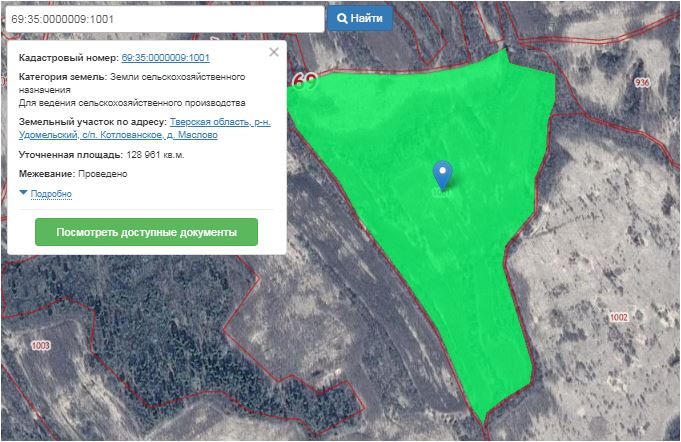Open Посмотреть доступные документы
The height and width of the screenshot is (442, 681).
click(146, 232)
